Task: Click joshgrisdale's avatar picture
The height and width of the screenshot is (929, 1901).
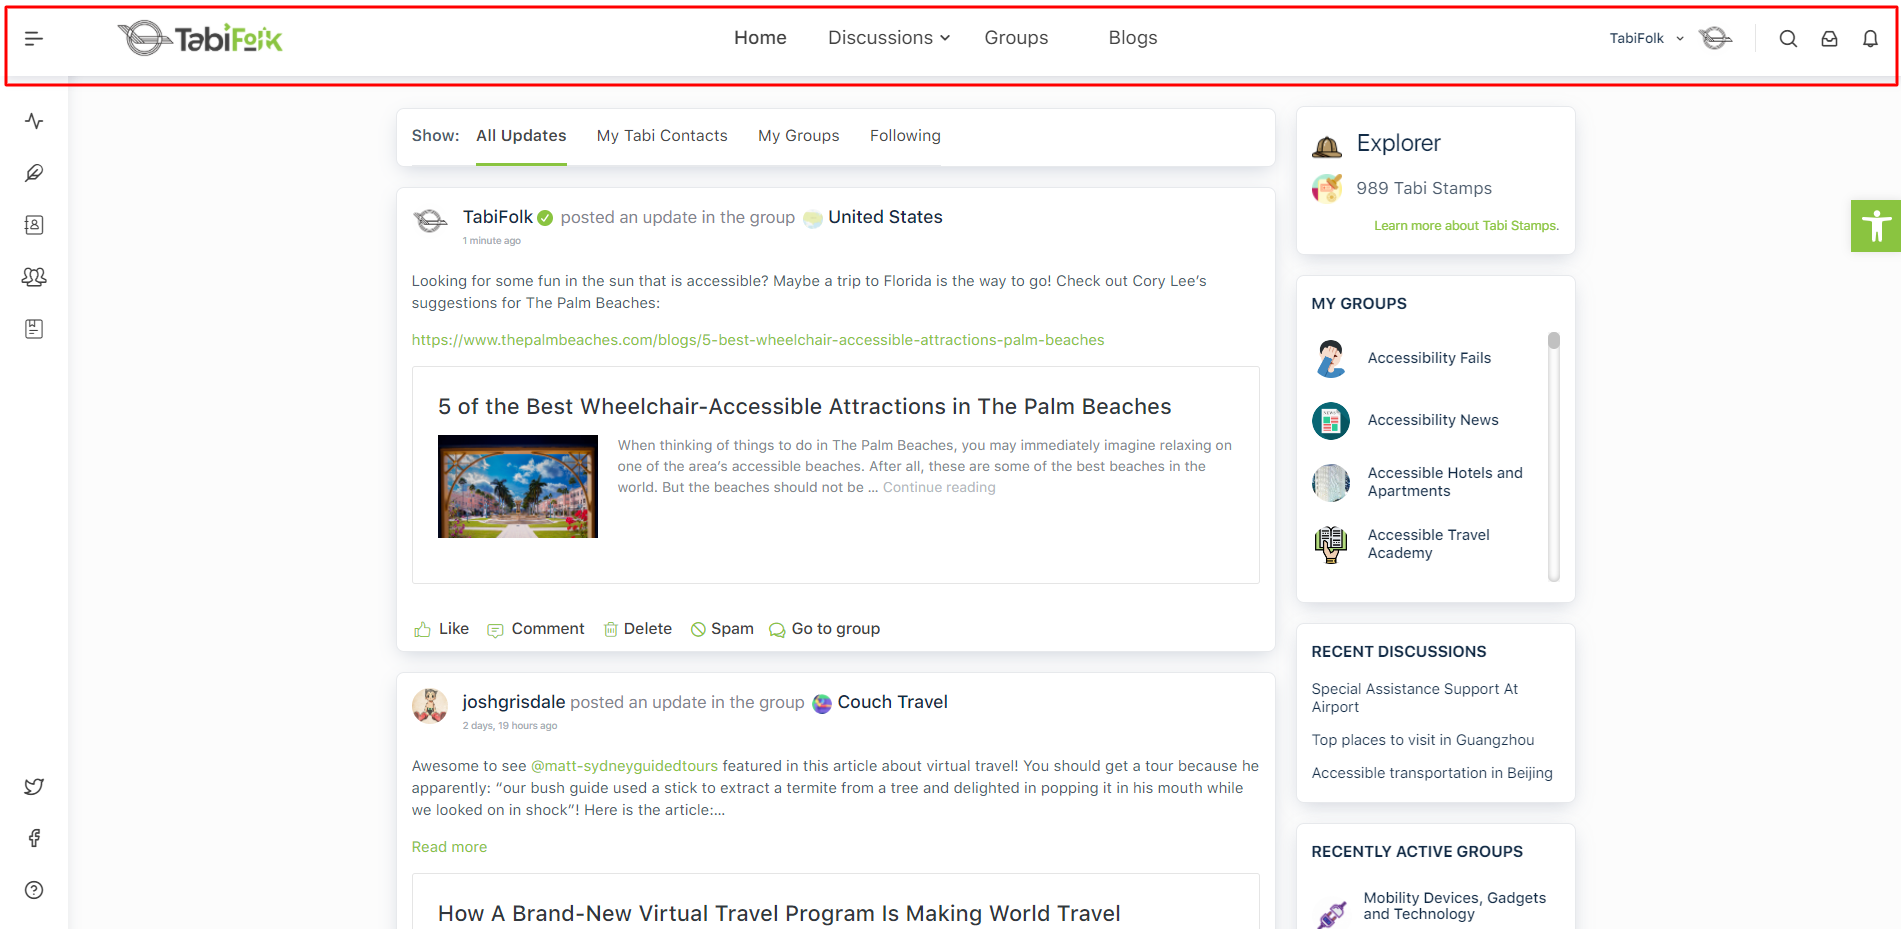Action: coord(430,705)
